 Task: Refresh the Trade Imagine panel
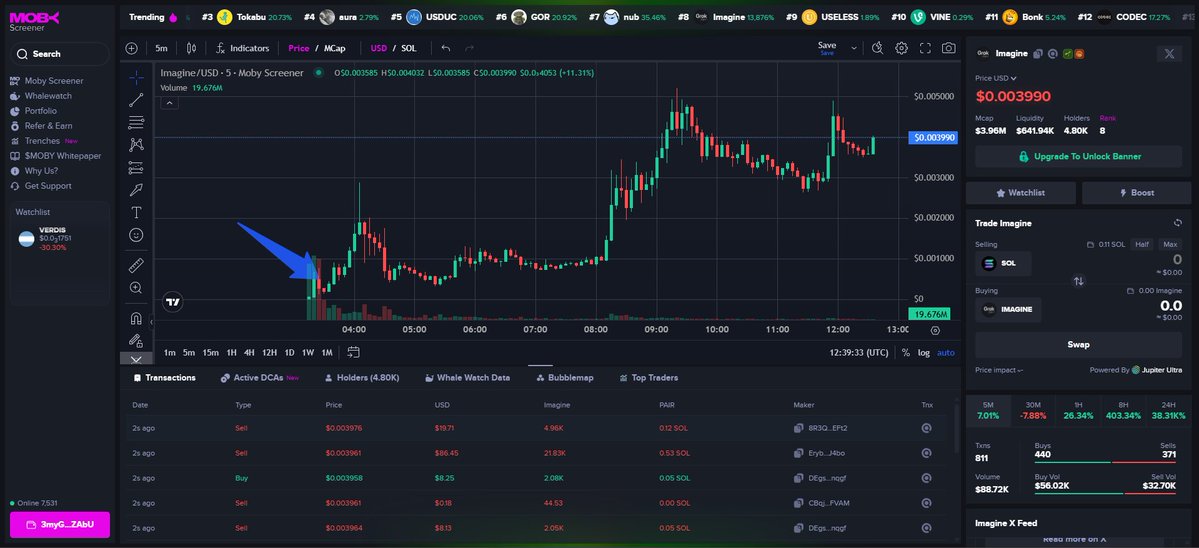click(1178, 223)
